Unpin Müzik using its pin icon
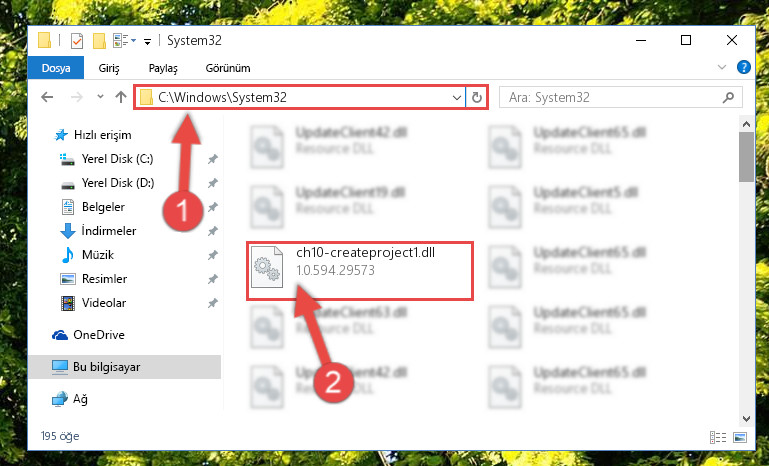The width and height of the screenshot is (769, 466). 212,255
